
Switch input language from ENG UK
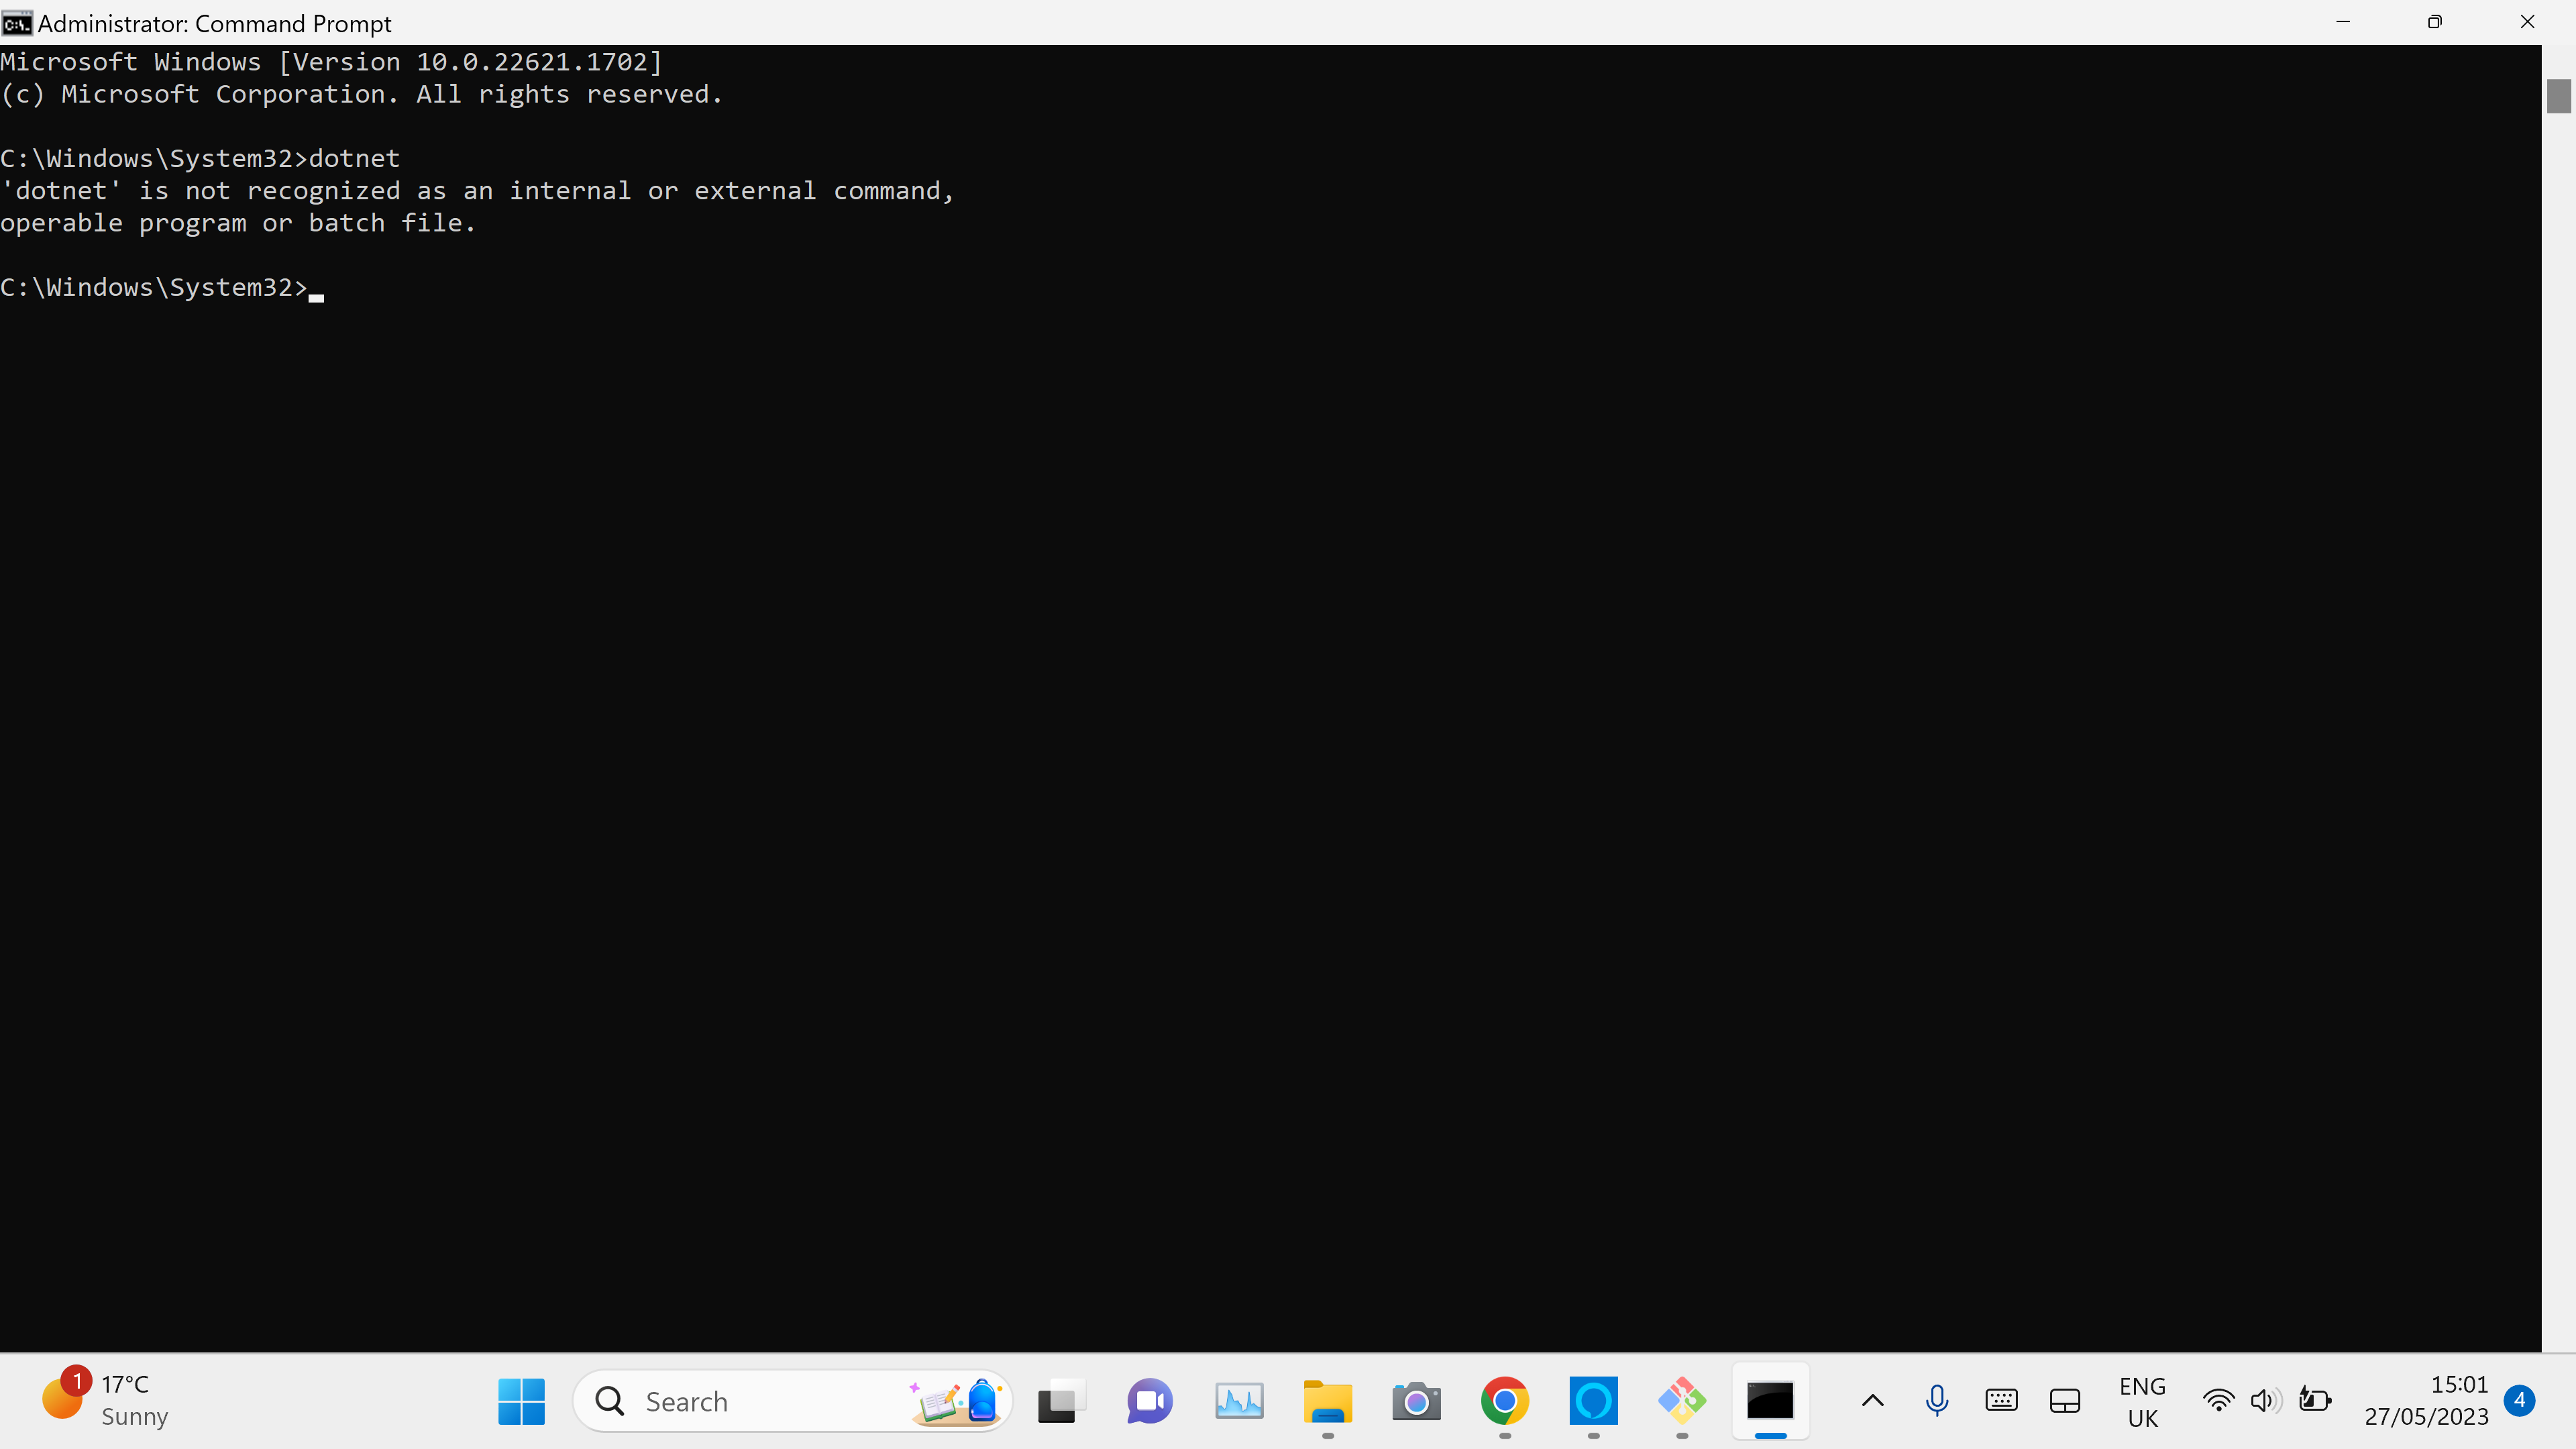2142,1400
